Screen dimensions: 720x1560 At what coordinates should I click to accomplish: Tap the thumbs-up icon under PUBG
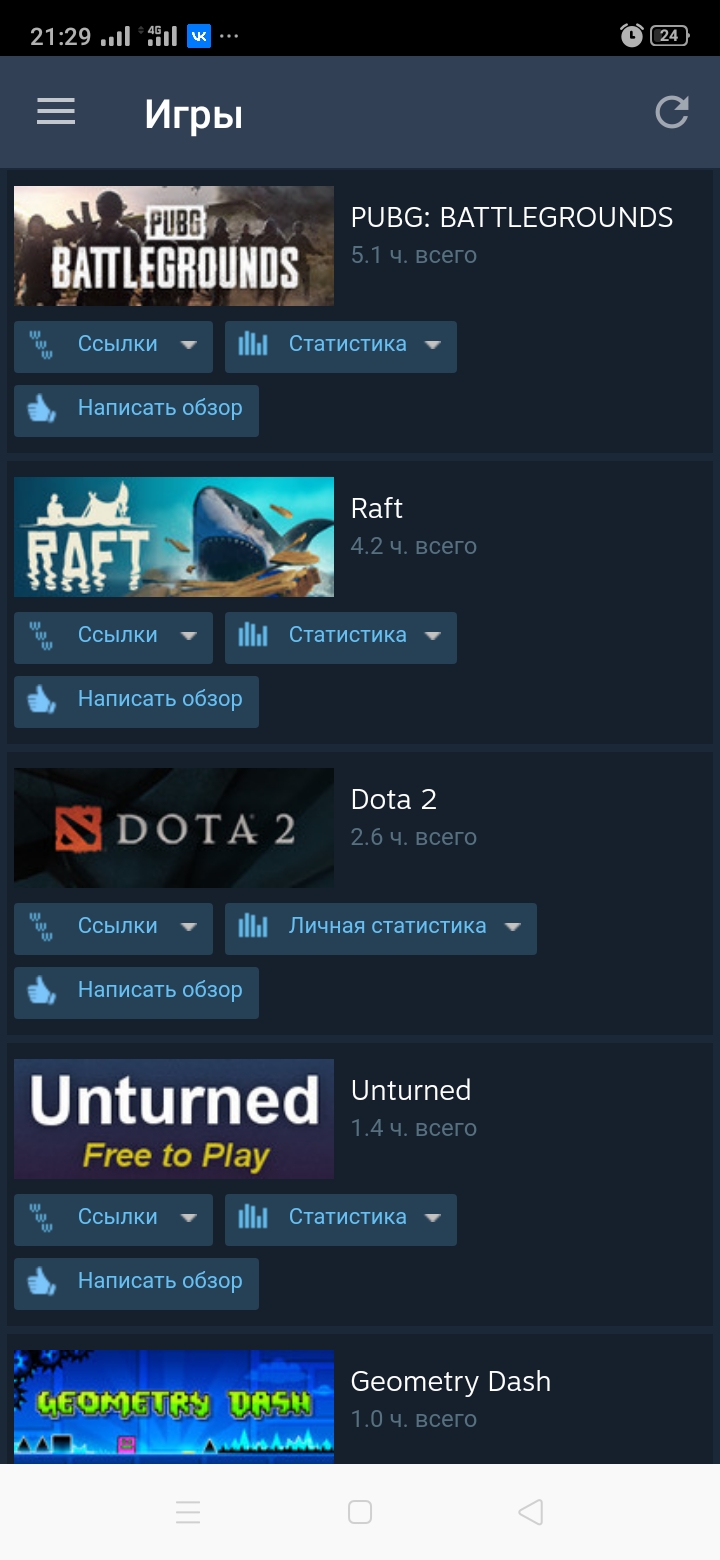click(42, 409)
